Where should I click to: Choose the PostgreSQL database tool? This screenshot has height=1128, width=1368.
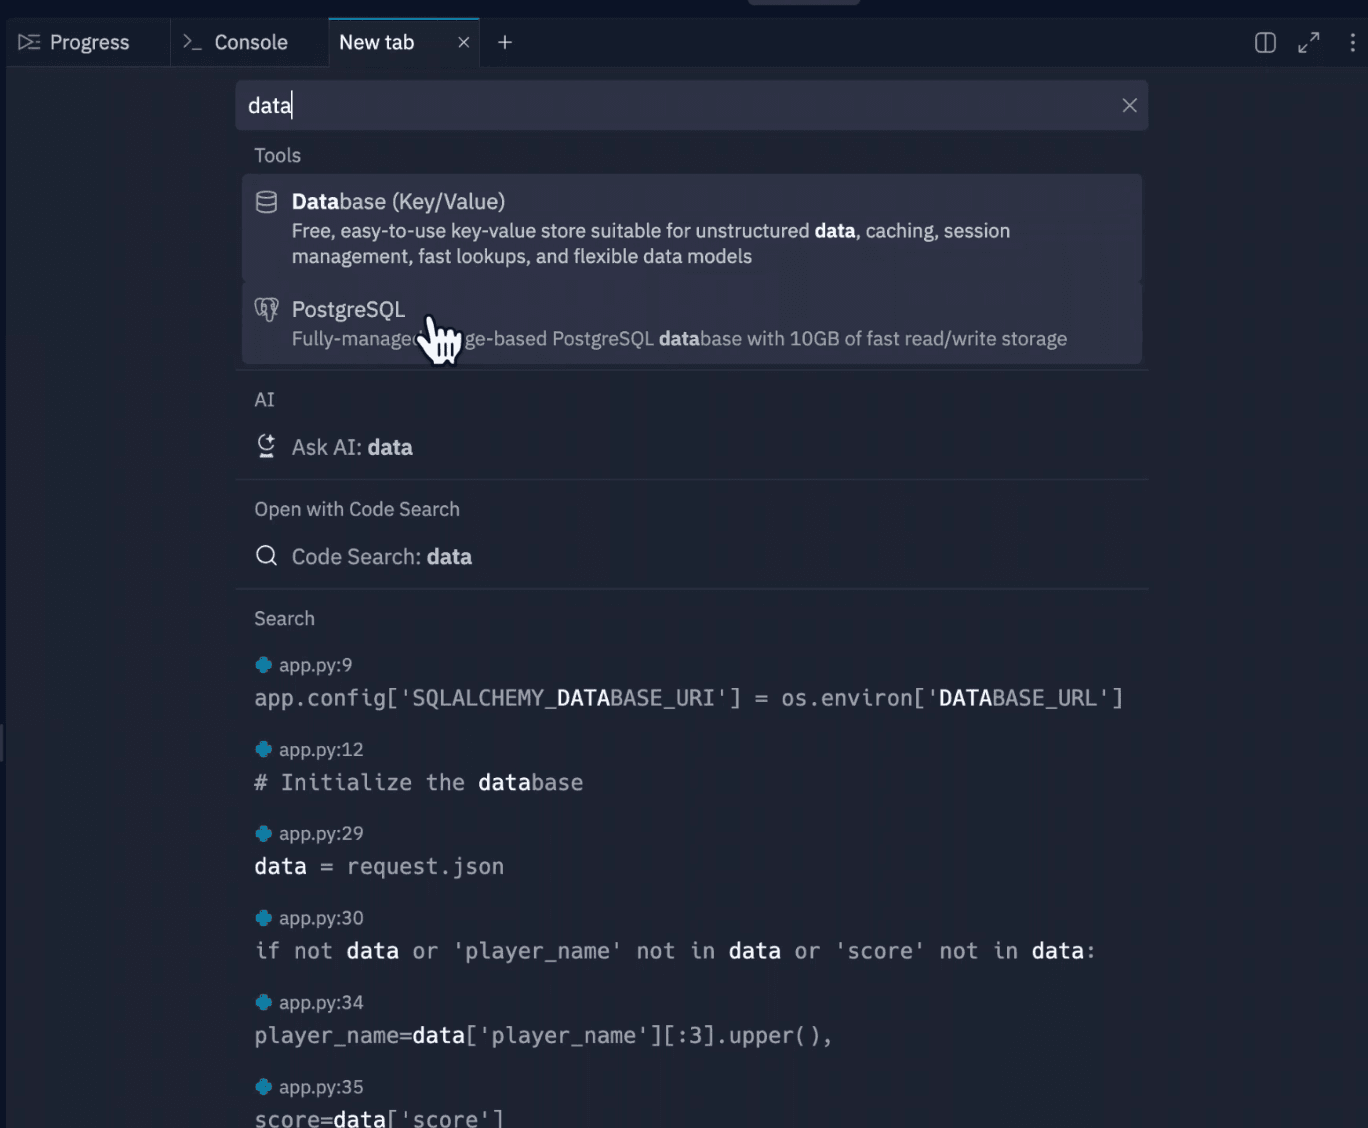pos(690,323)
